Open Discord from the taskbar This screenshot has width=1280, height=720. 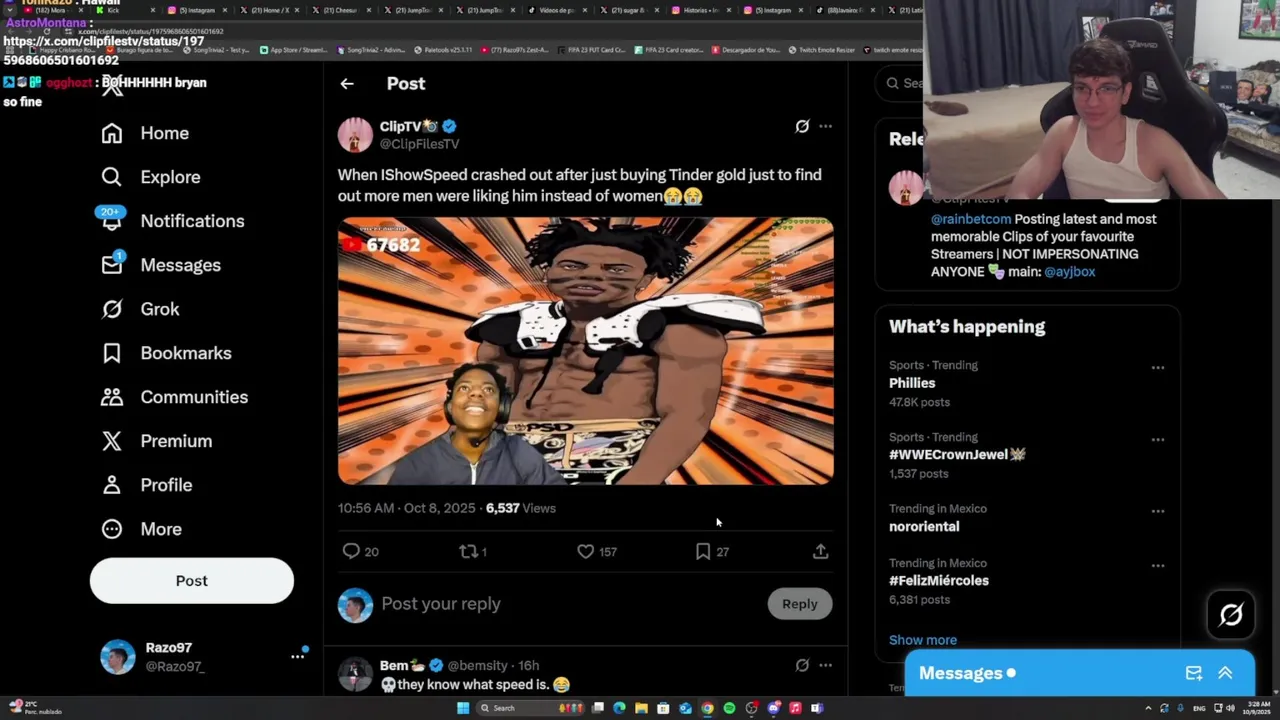coord(773,708)
